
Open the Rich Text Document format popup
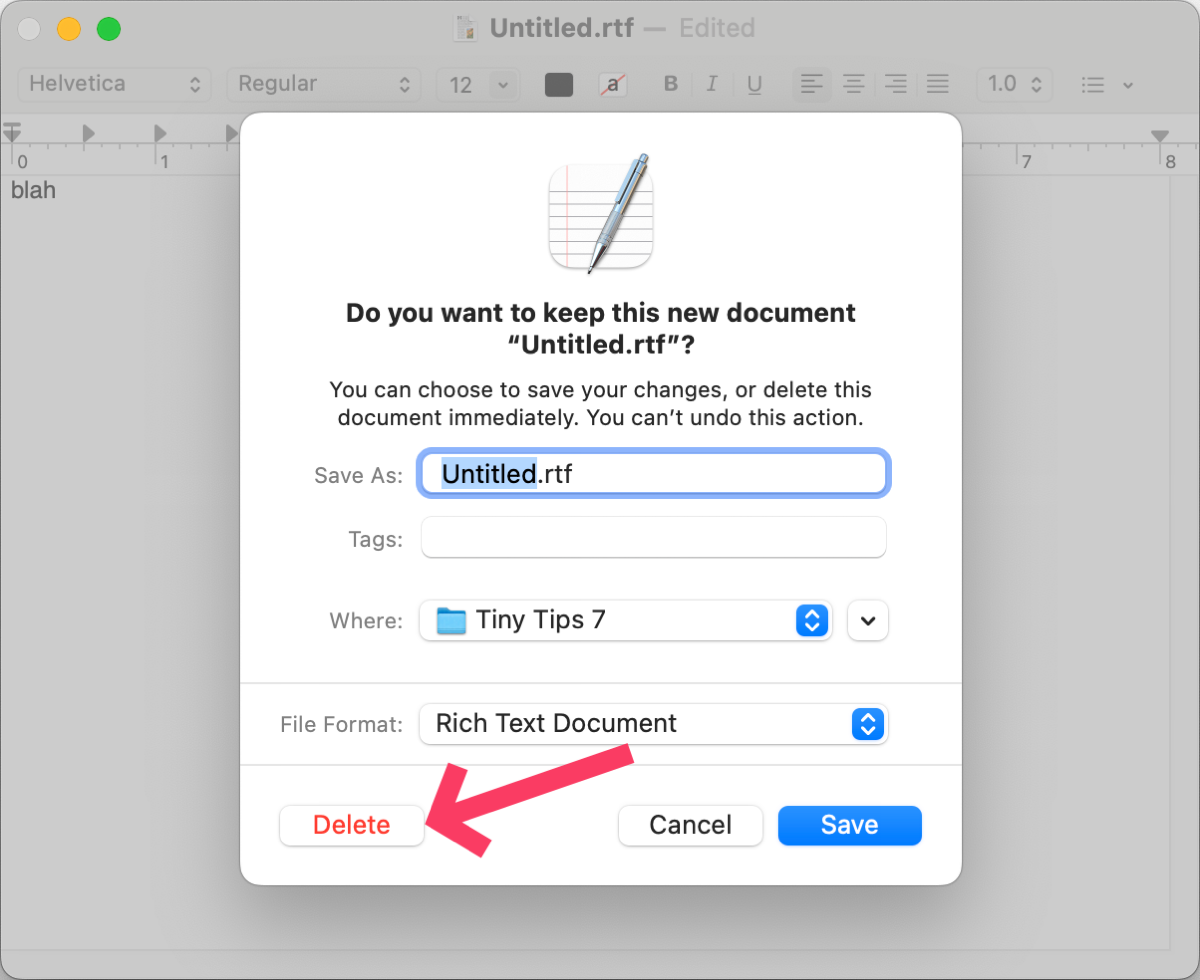tap(654, 723)
